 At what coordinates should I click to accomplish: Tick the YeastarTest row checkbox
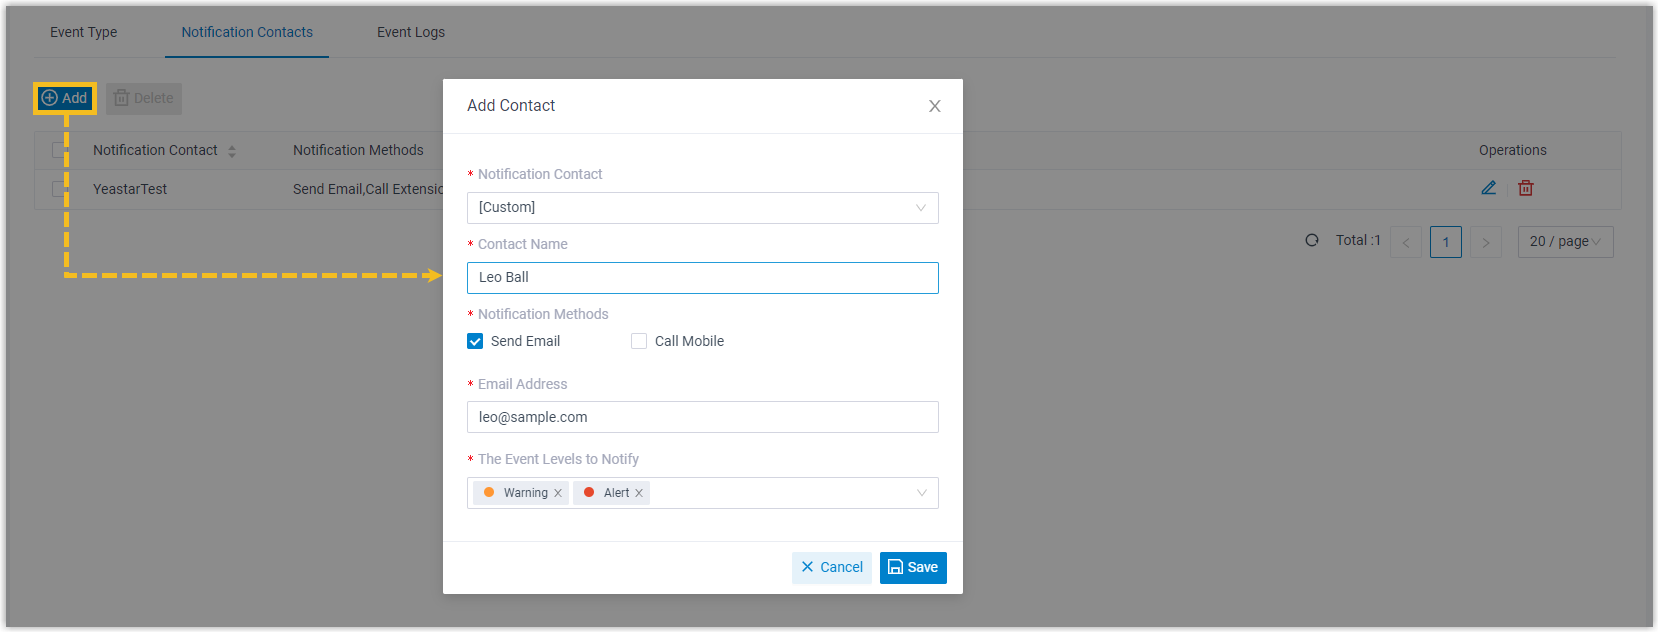59,189
